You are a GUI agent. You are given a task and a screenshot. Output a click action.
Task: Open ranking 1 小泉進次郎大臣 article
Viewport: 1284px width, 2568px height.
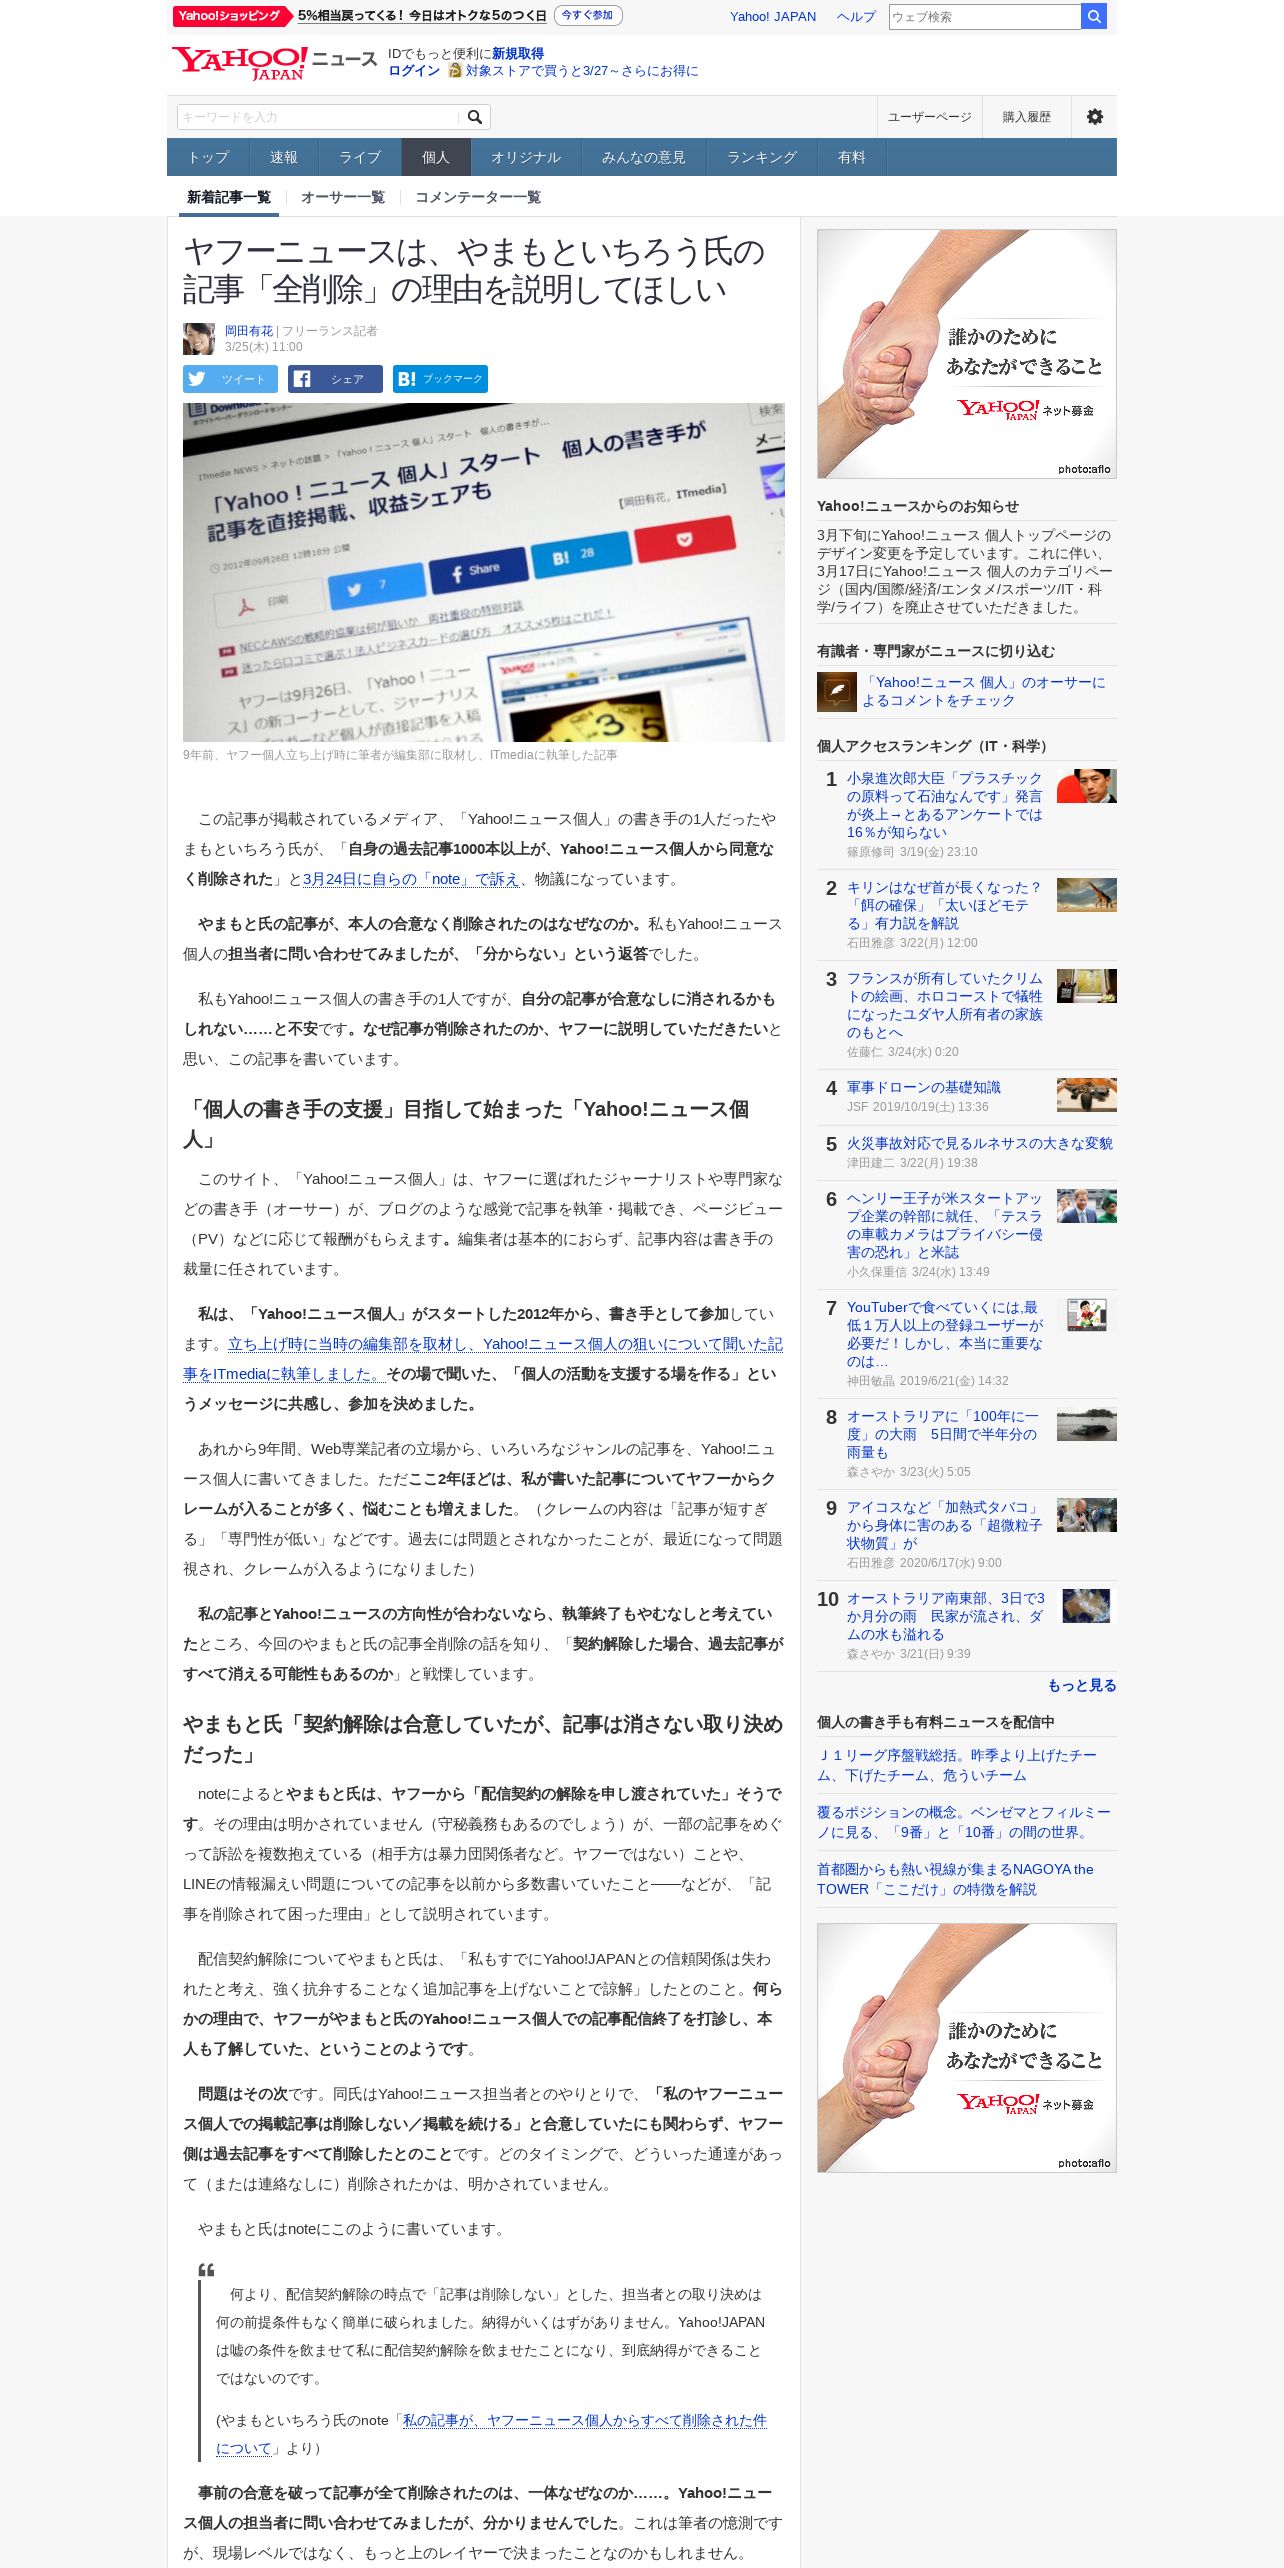coord(945,805)
